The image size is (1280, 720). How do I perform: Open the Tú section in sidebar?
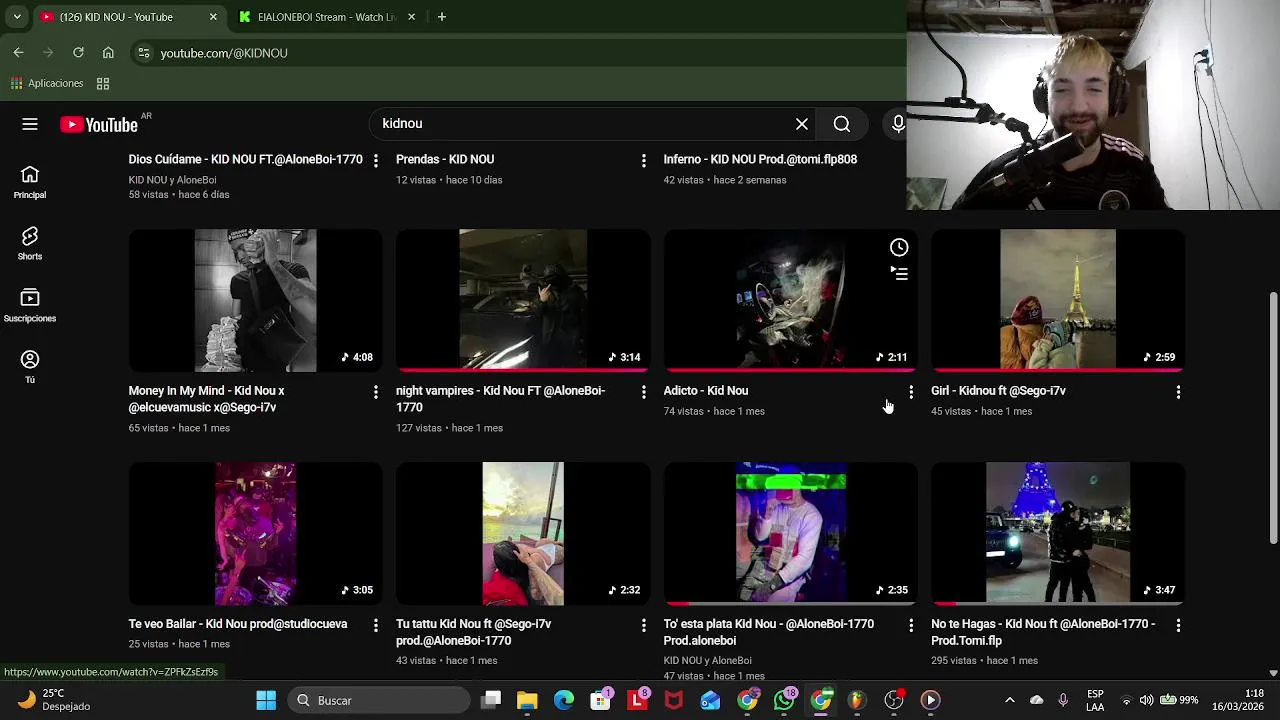(x=30, y=366)
